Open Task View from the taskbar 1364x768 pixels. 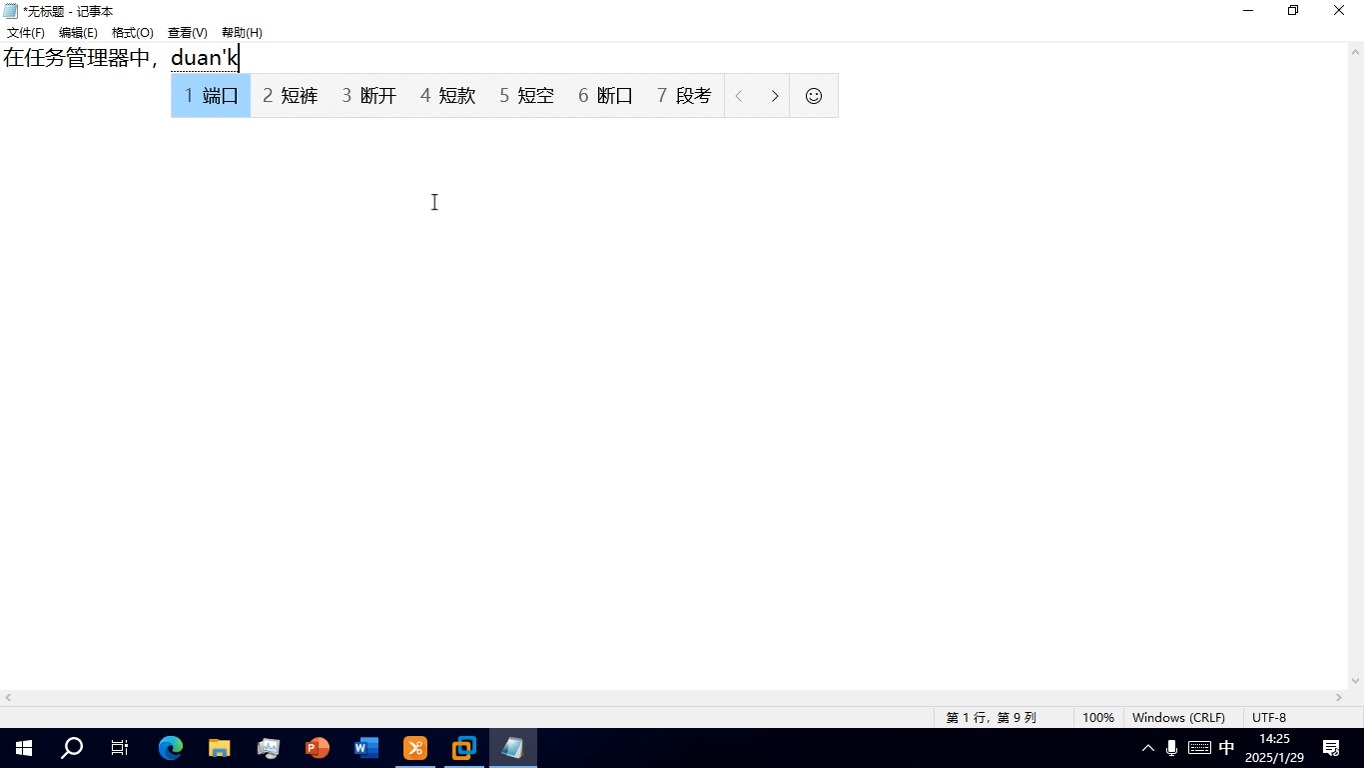click(119, 747)
